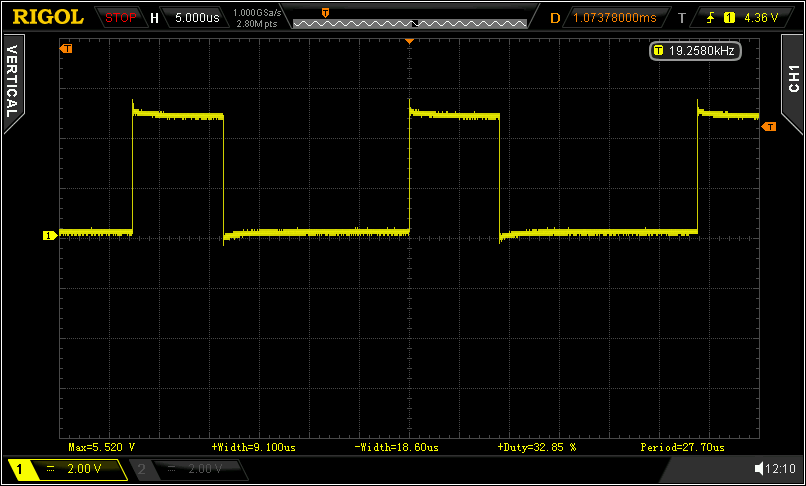Click the orange trigger level marker on right edge
Image resolution: width=806 pixels, height=486 pixels.
769,127
